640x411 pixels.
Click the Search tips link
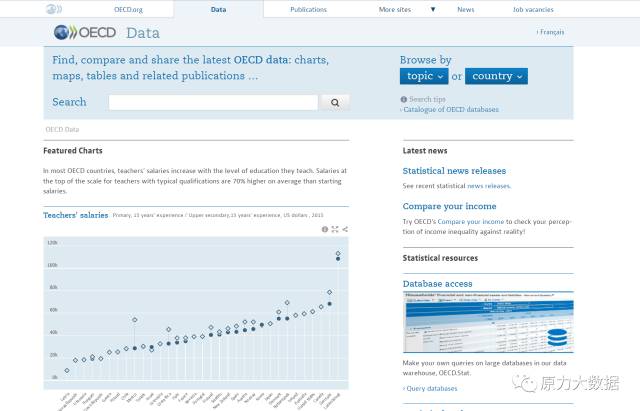[427, 99]
